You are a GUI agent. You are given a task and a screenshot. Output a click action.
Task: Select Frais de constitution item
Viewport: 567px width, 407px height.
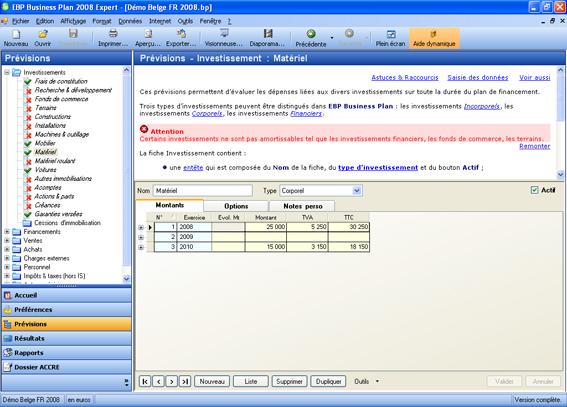61,81
